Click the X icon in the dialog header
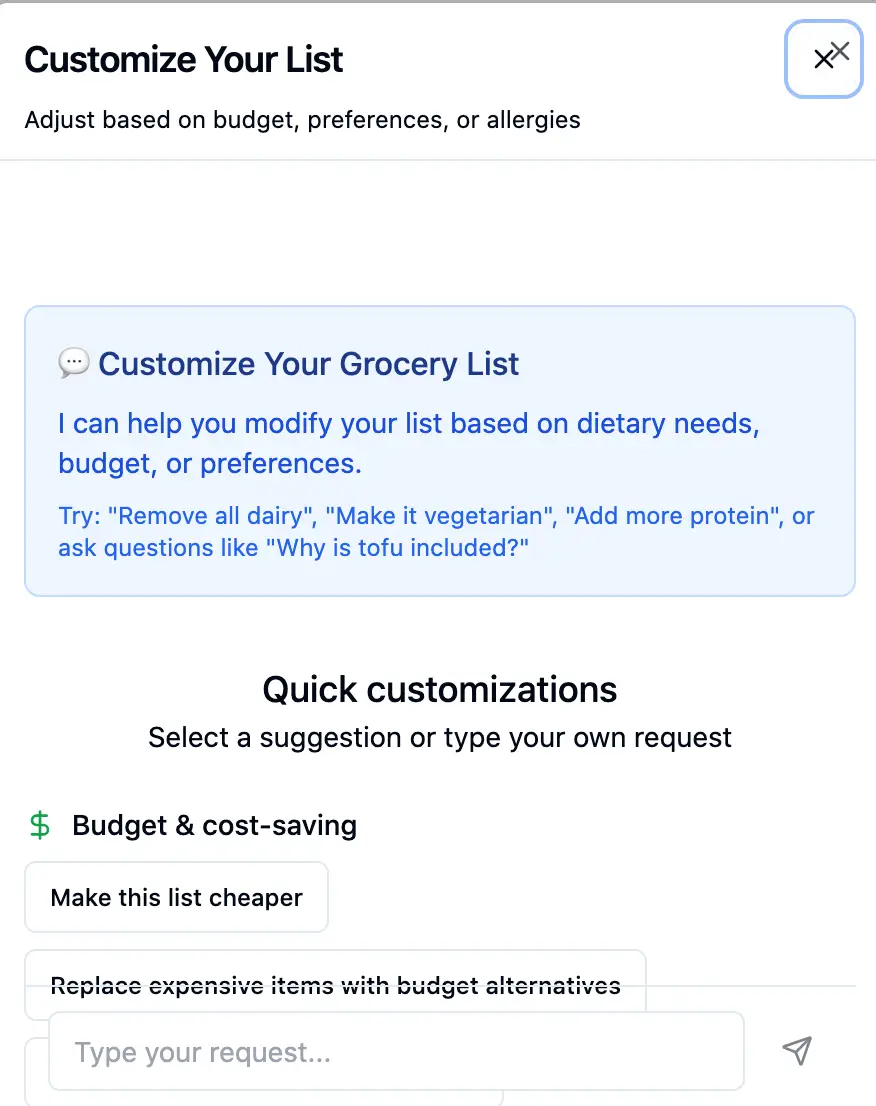 click(x=824, y=59)
